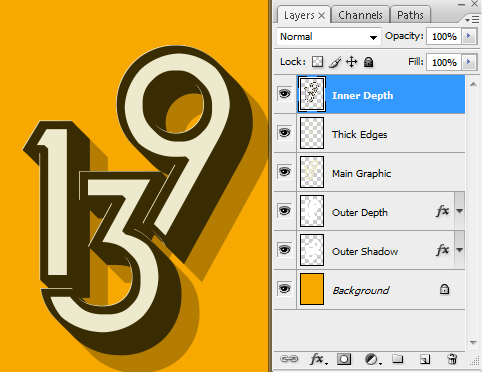Lock image pixels with brush icon
This screenshot has width=482, height=372.
(335, 62)
